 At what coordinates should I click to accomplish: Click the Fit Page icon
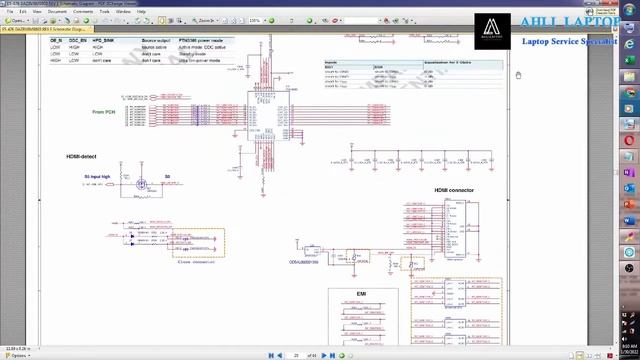click(233, 21)
